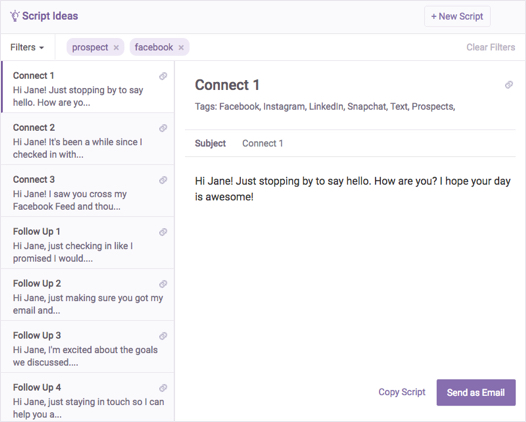Click link icon in Connect 1 detail header
Screen dimensions: 526x422
[509, 85]
